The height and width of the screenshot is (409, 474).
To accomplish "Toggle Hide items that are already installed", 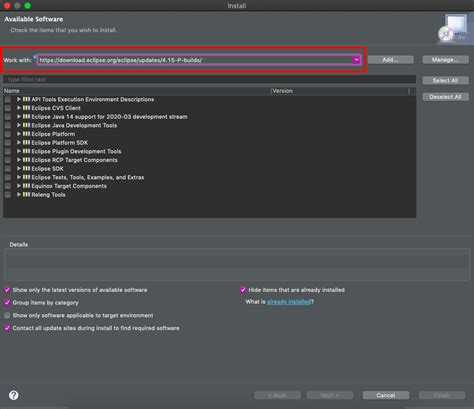I will [243, 290].
